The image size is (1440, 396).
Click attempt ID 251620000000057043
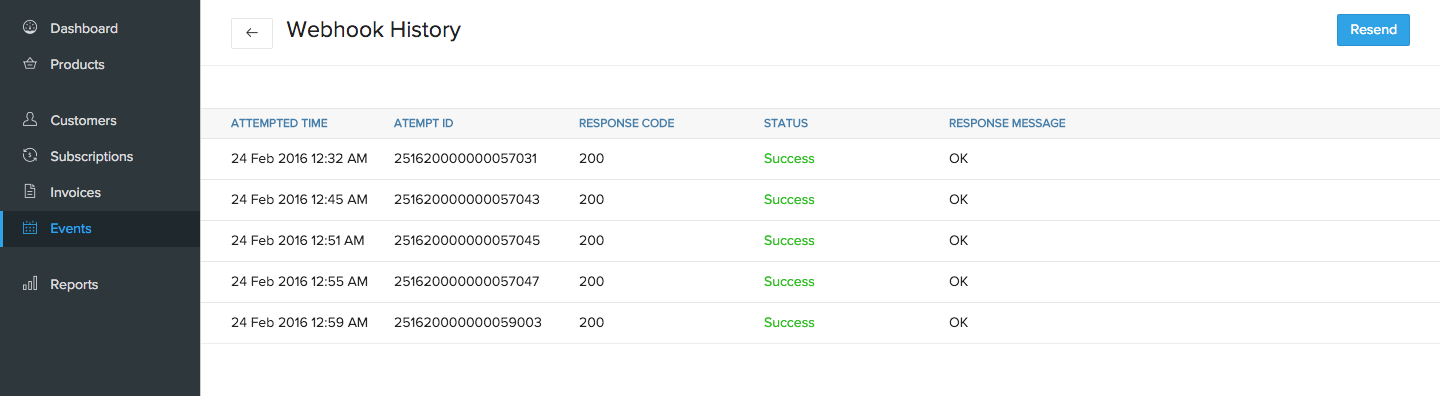tap(467, 200)
